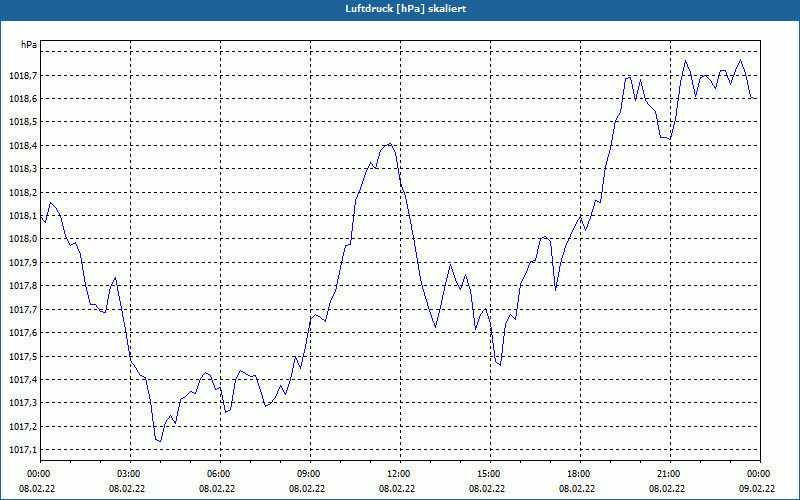Click the 1017,1 y-axis label
Screen dimensions: 800x500
[23, 449]
